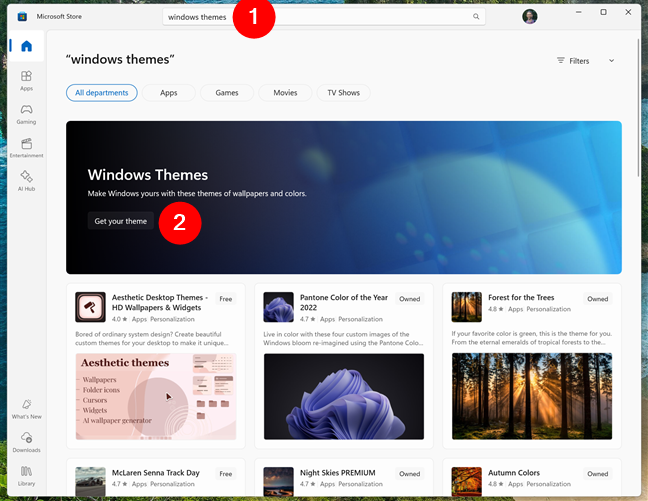The width and height of the screenshot is (648, 501).
Task: Click the Pantone Color of the Year icon
Action: [279, 307]
